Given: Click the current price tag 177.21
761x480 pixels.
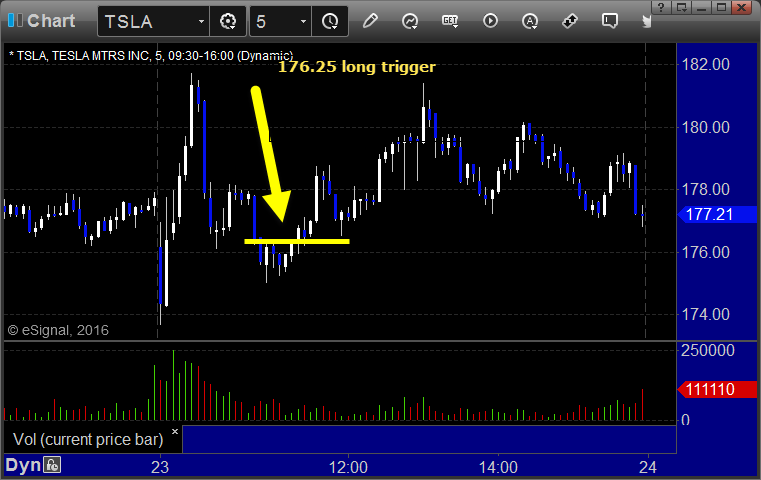Looking at the screenshot, I should point(717,214).
